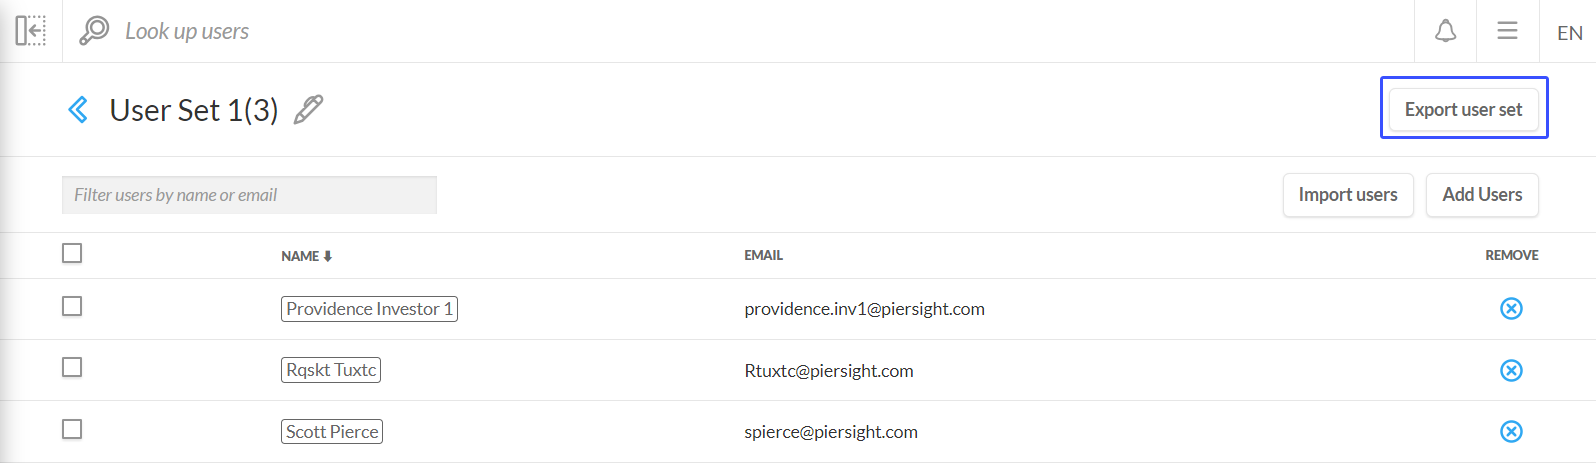
Task: Open the notifications bell
Action: (1445, 31)
